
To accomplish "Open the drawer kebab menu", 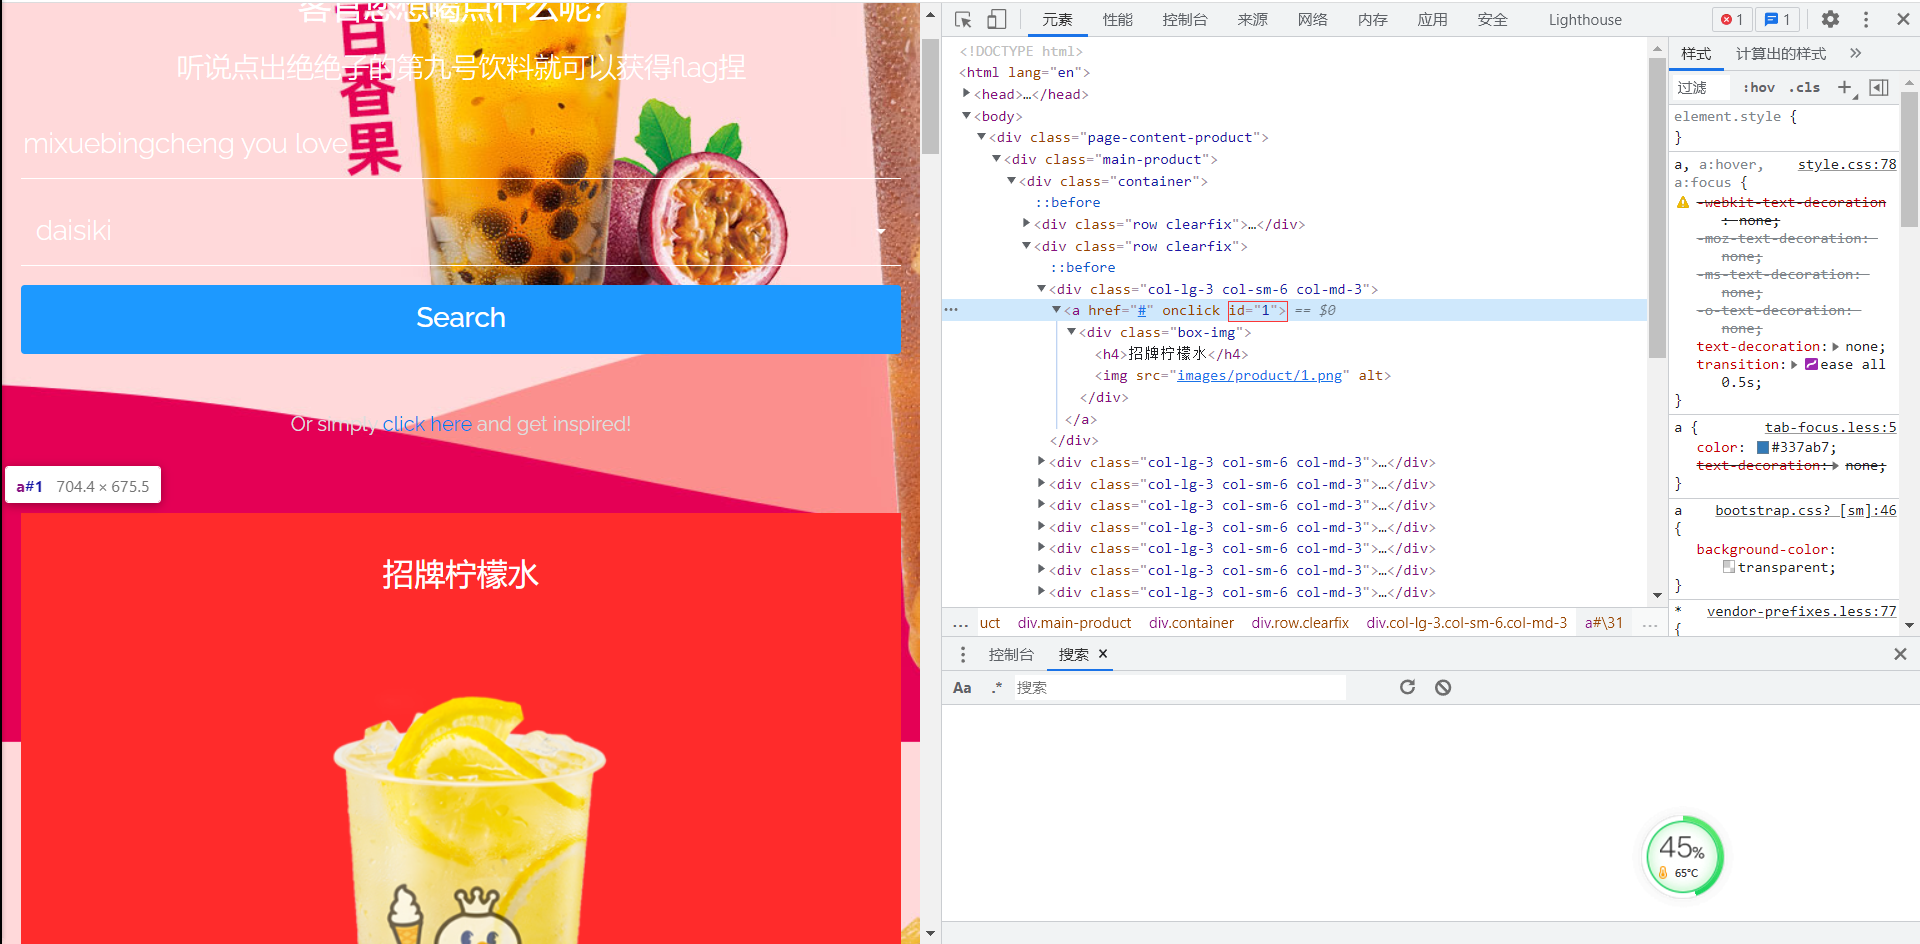I will pyautogui.click(x=963, y=654).
